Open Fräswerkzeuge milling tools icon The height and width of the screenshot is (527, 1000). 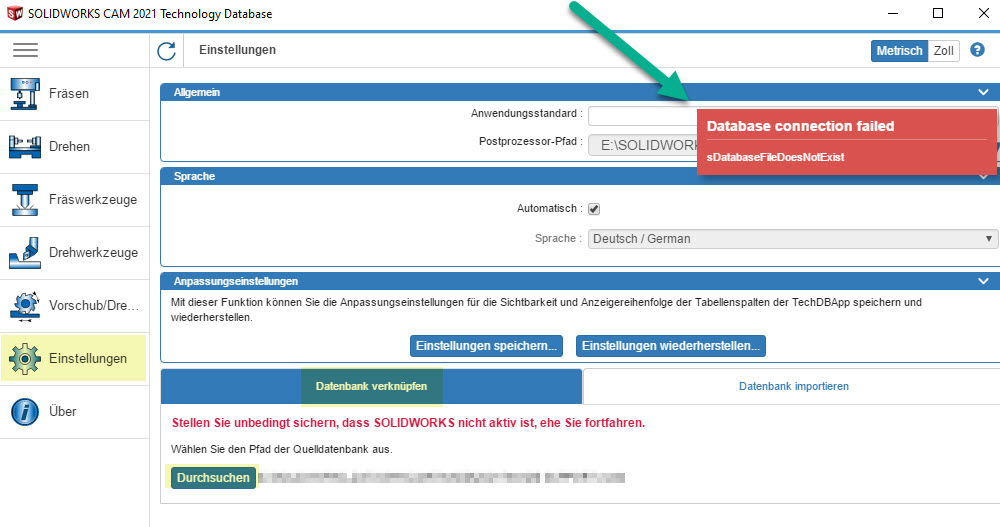25,200
